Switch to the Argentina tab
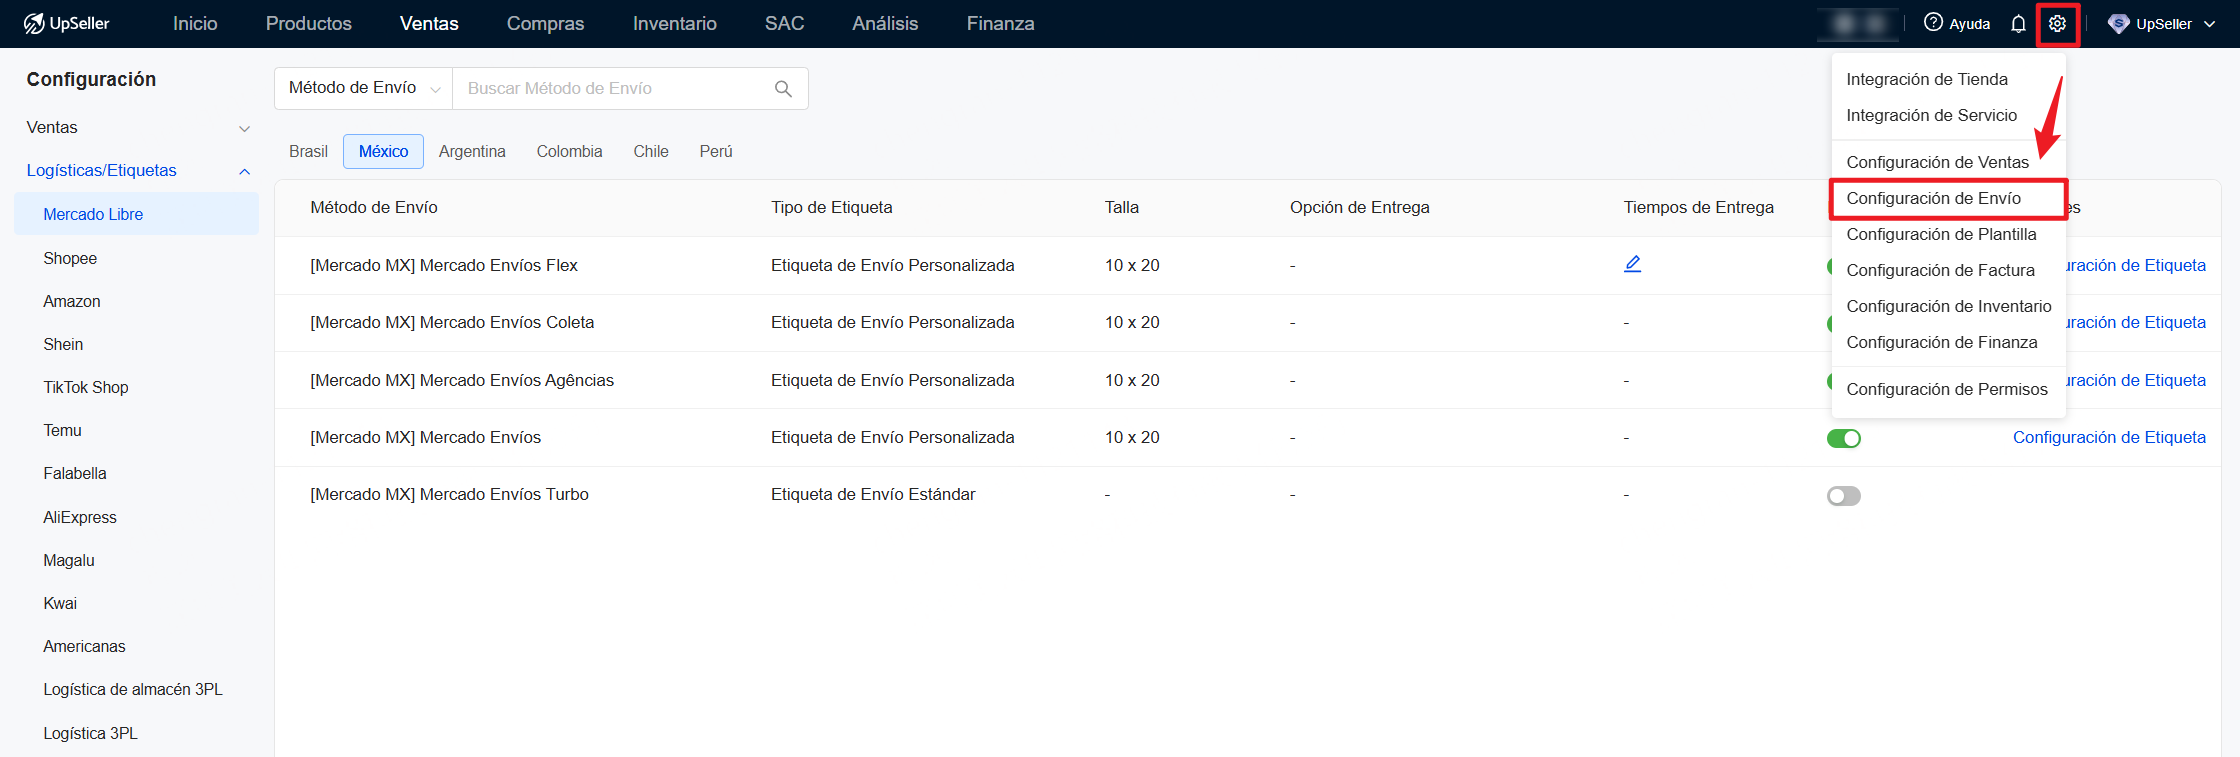This screenshot has width=2240, height=757. click(472, 152)
